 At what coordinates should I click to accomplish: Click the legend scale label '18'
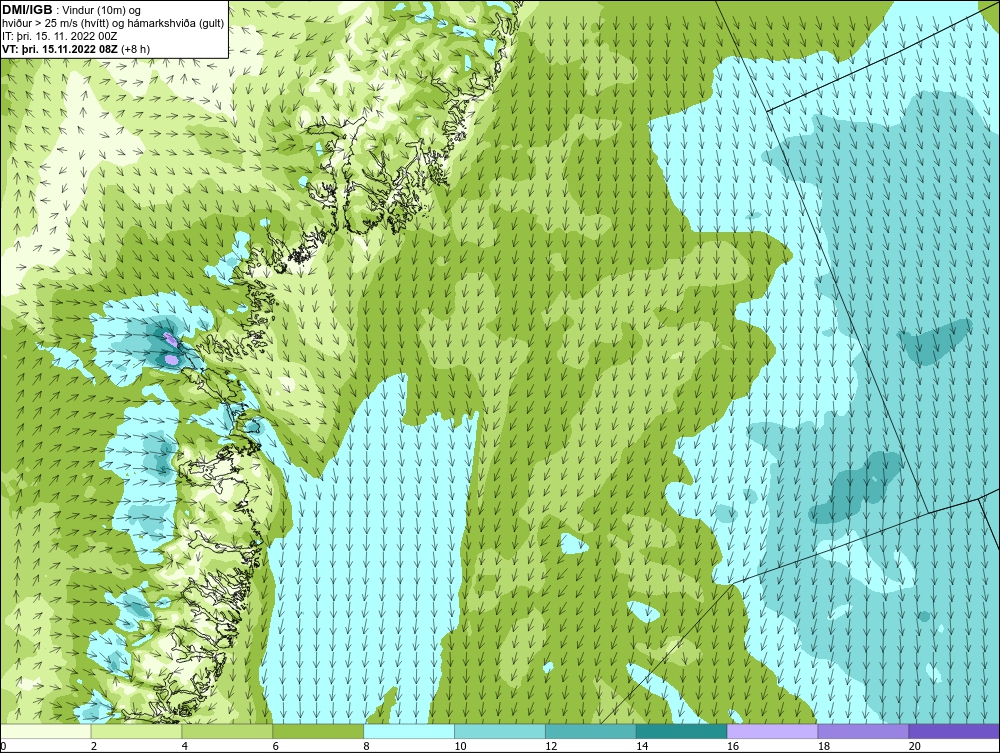[x=823, y=746]
